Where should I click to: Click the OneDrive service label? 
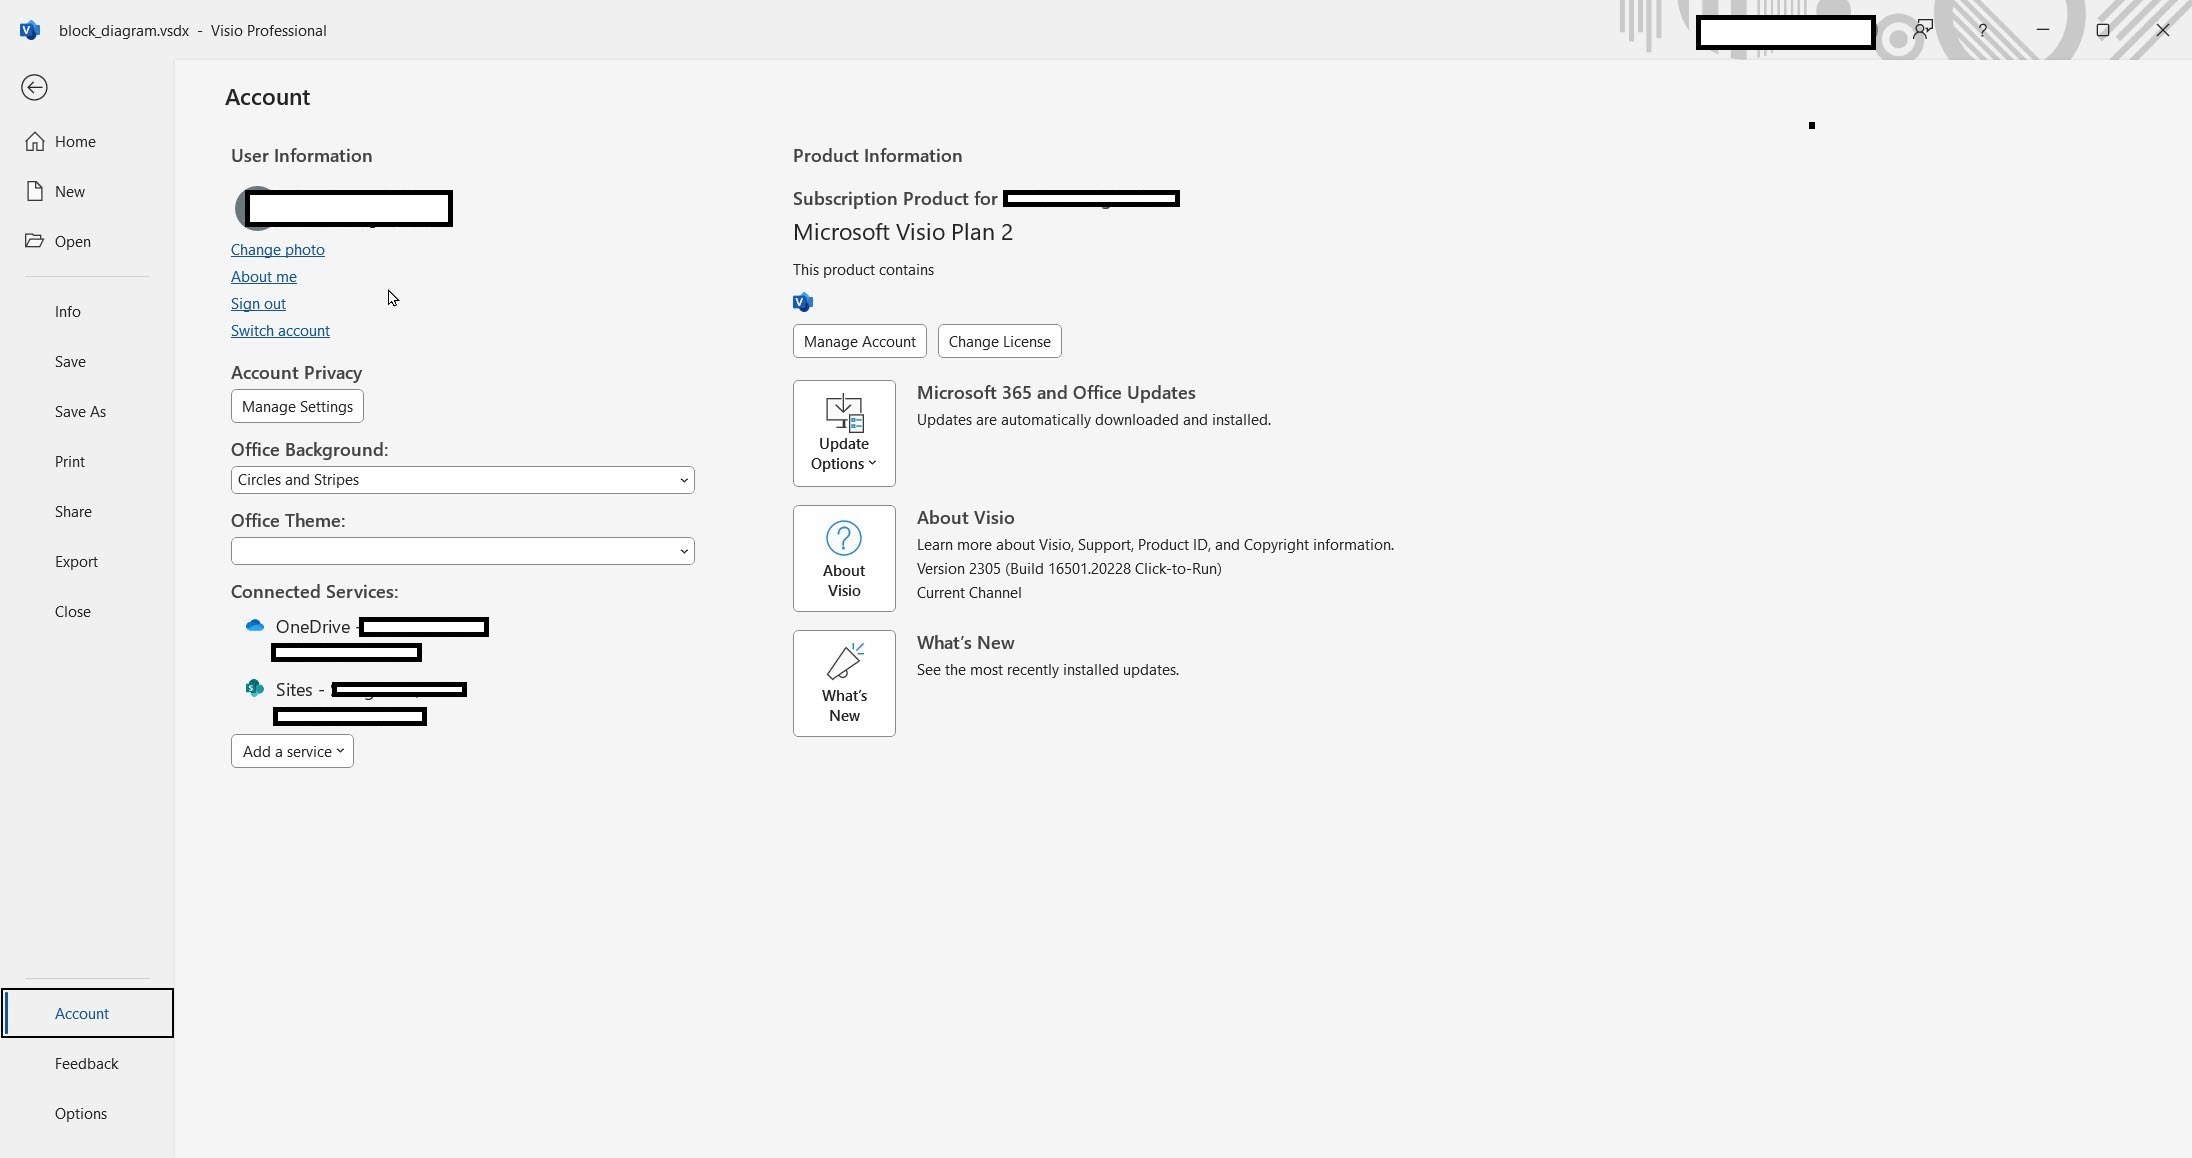313,627
